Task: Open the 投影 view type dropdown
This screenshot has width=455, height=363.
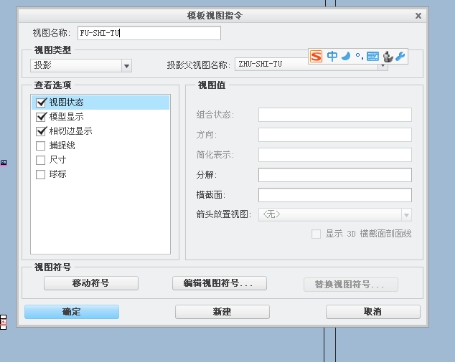Action: 126,66
